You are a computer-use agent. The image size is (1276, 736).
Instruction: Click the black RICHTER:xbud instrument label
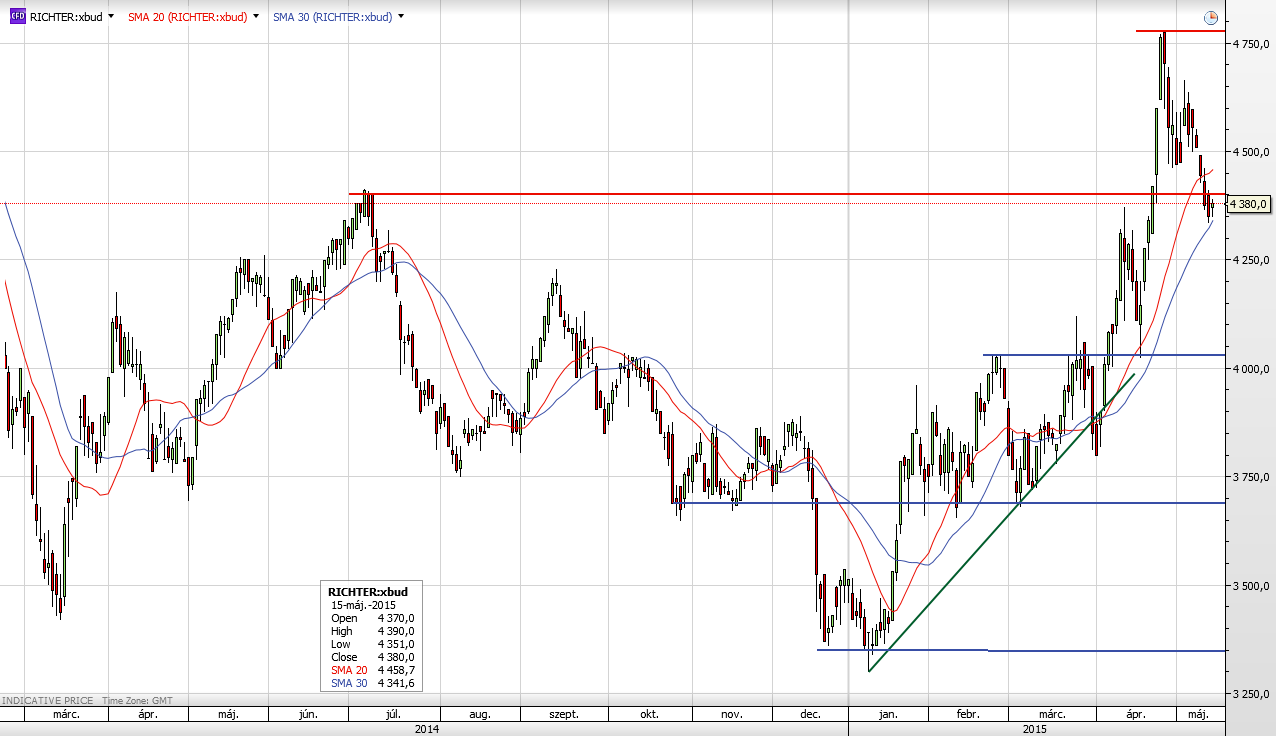pos(66,17)
